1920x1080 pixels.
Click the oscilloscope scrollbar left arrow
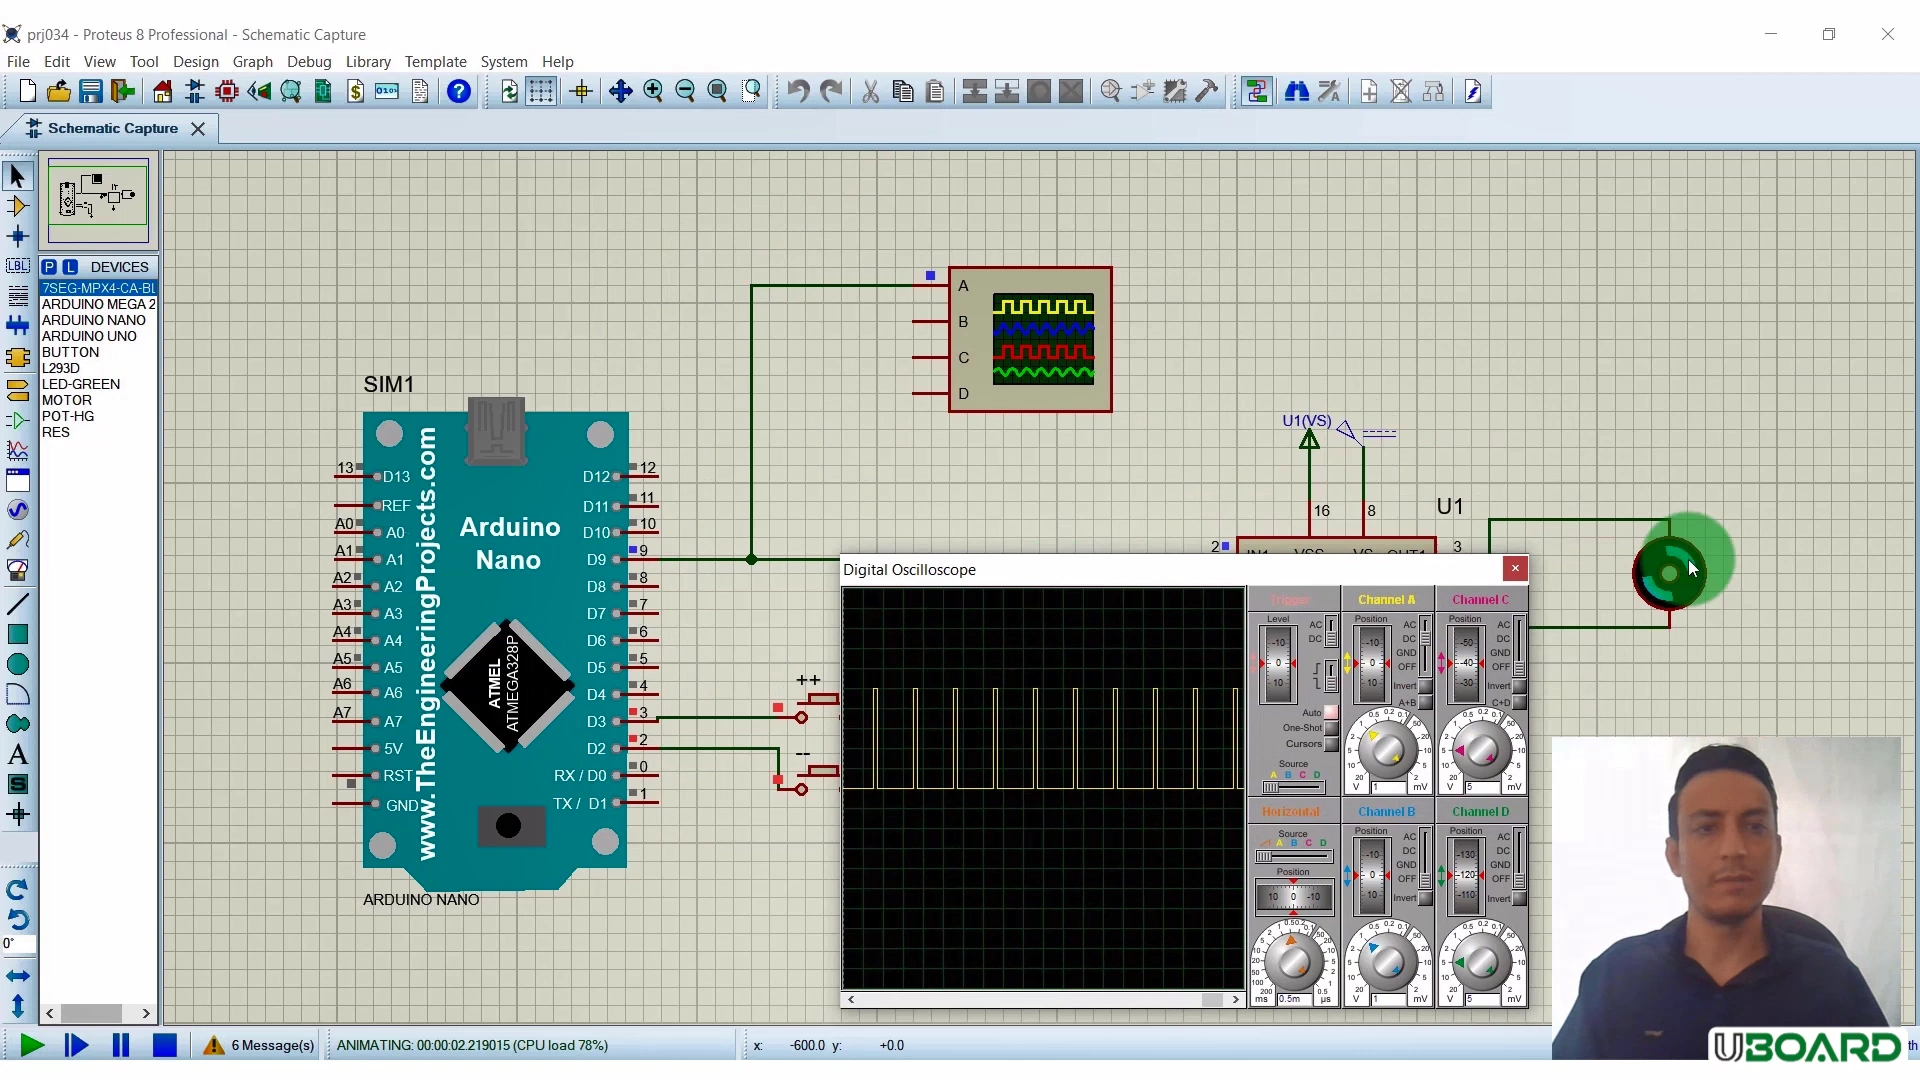[x=851, y=999]
